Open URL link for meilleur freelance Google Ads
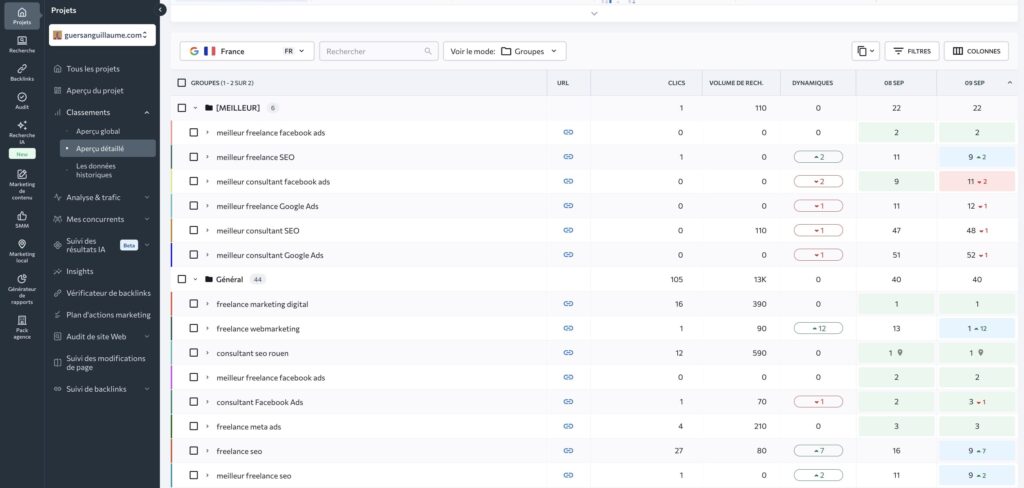This screenshot has width=1024, height=488. pyautogui.click(x=568, y=206)
